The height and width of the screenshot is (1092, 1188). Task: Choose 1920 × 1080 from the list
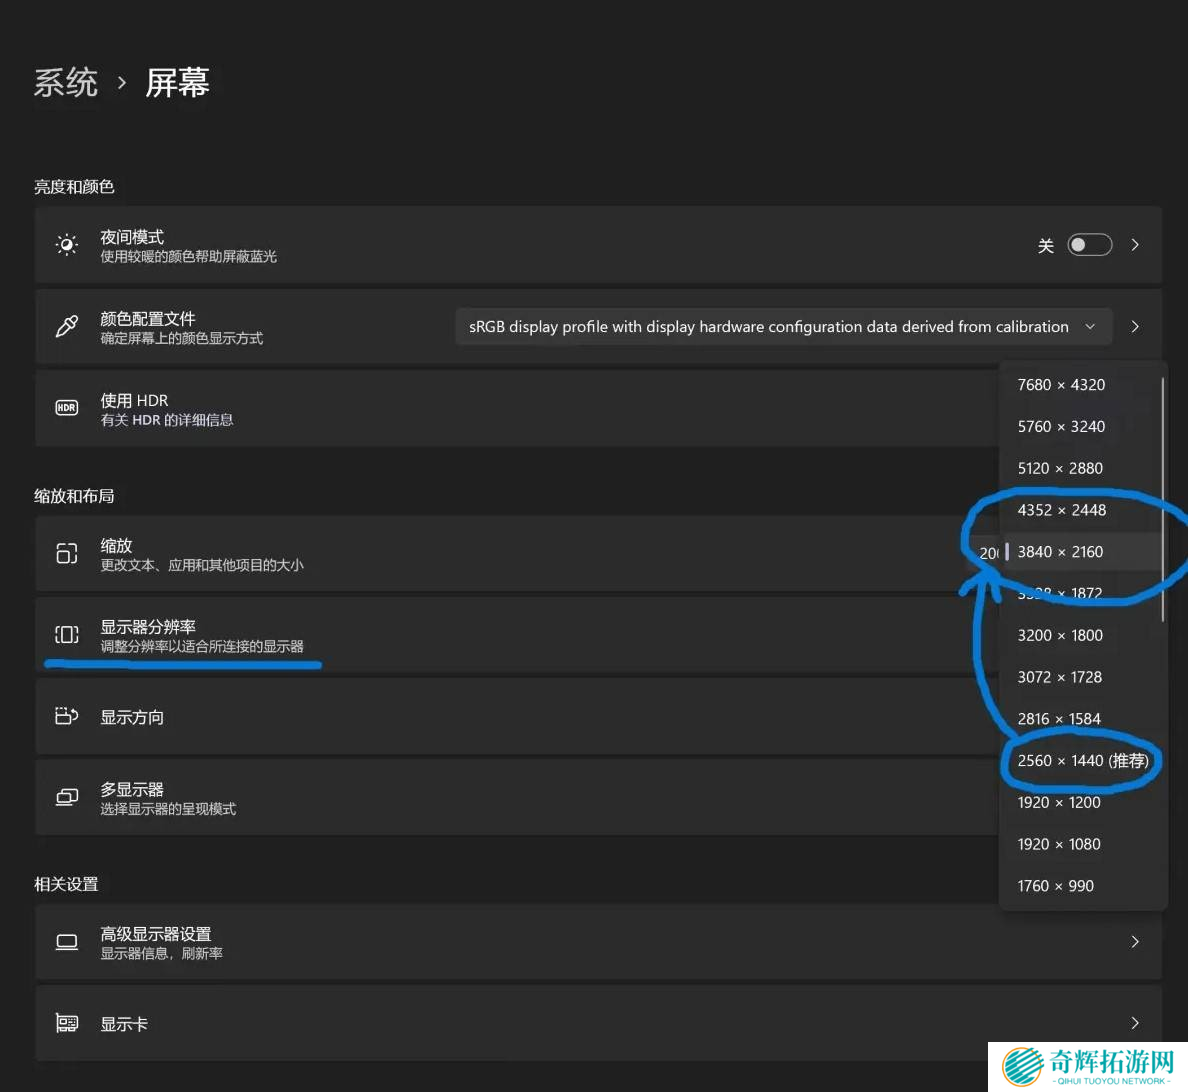coord(1059,844)
